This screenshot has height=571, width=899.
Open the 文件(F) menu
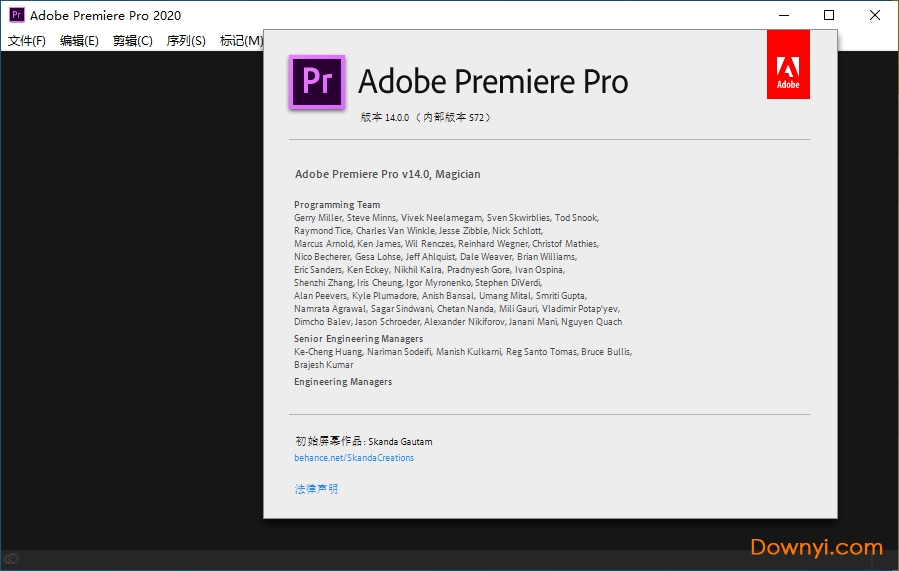click(x=27, y=41)
